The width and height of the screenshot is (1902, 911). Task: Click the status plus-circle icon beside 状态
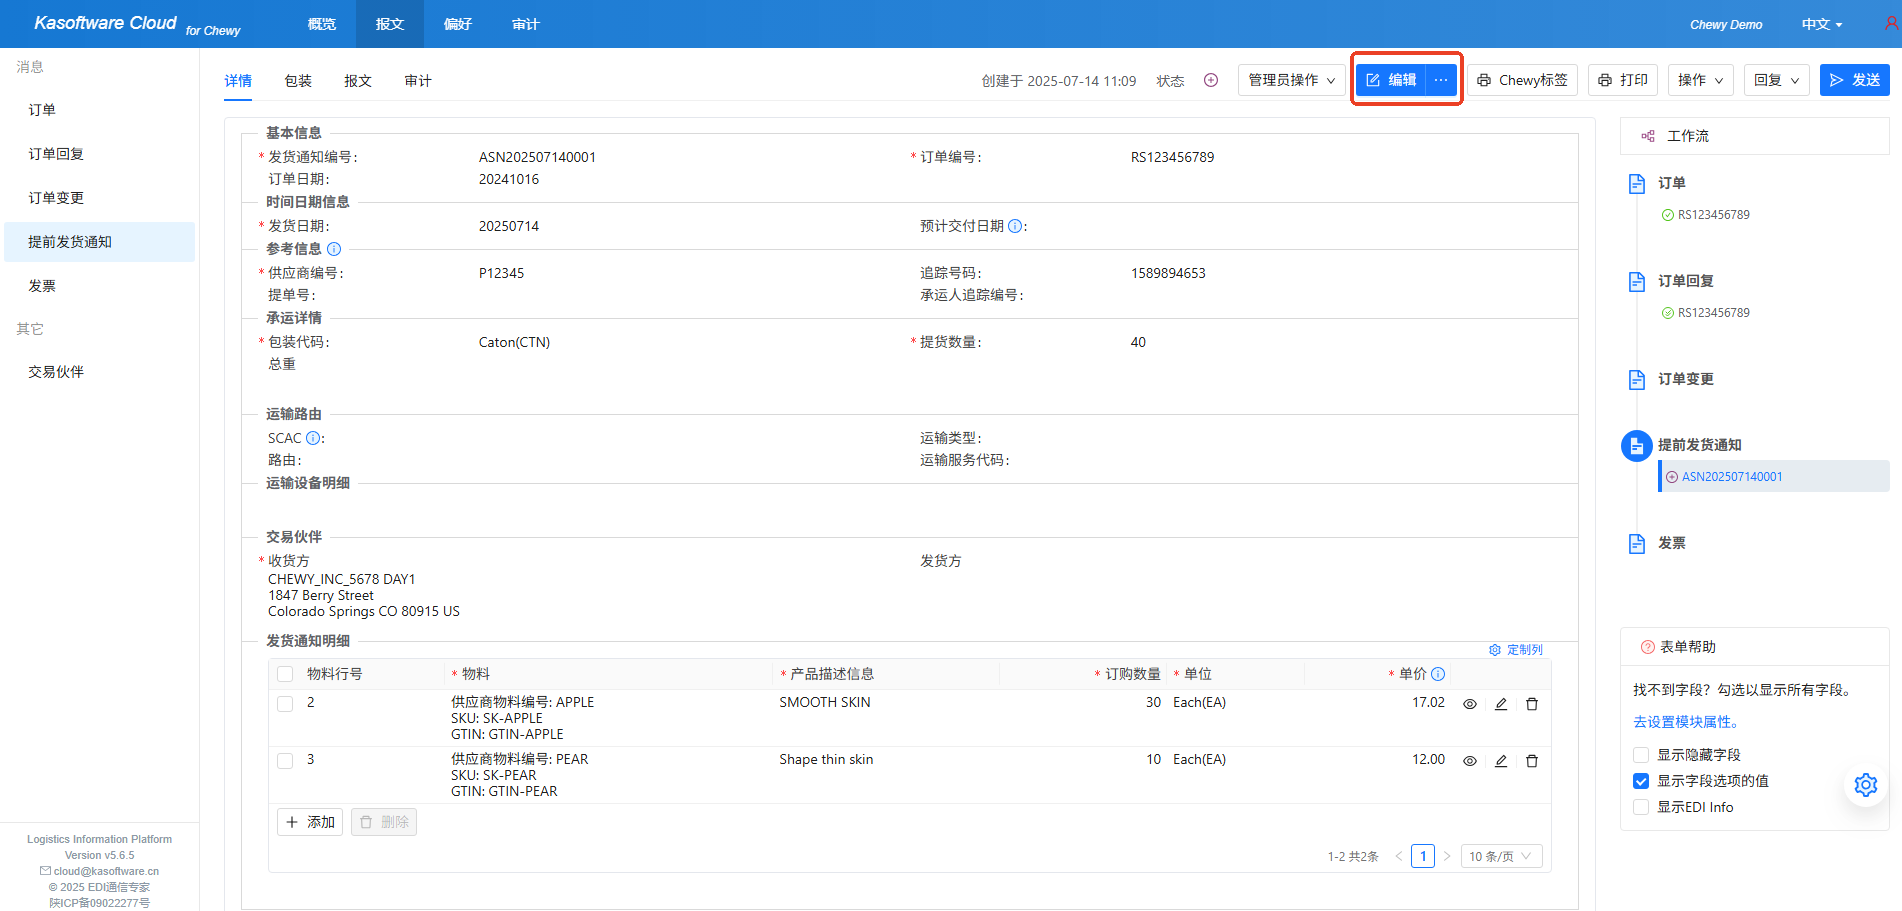pyautogui.click(x=1210, y=81)
